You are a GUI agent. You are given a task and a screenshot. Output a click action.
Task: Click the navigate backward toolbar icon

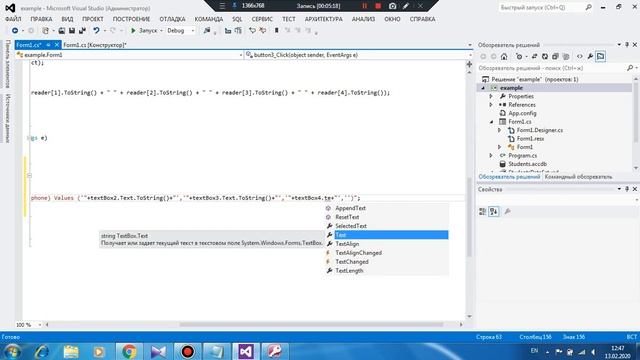(15, 31)
